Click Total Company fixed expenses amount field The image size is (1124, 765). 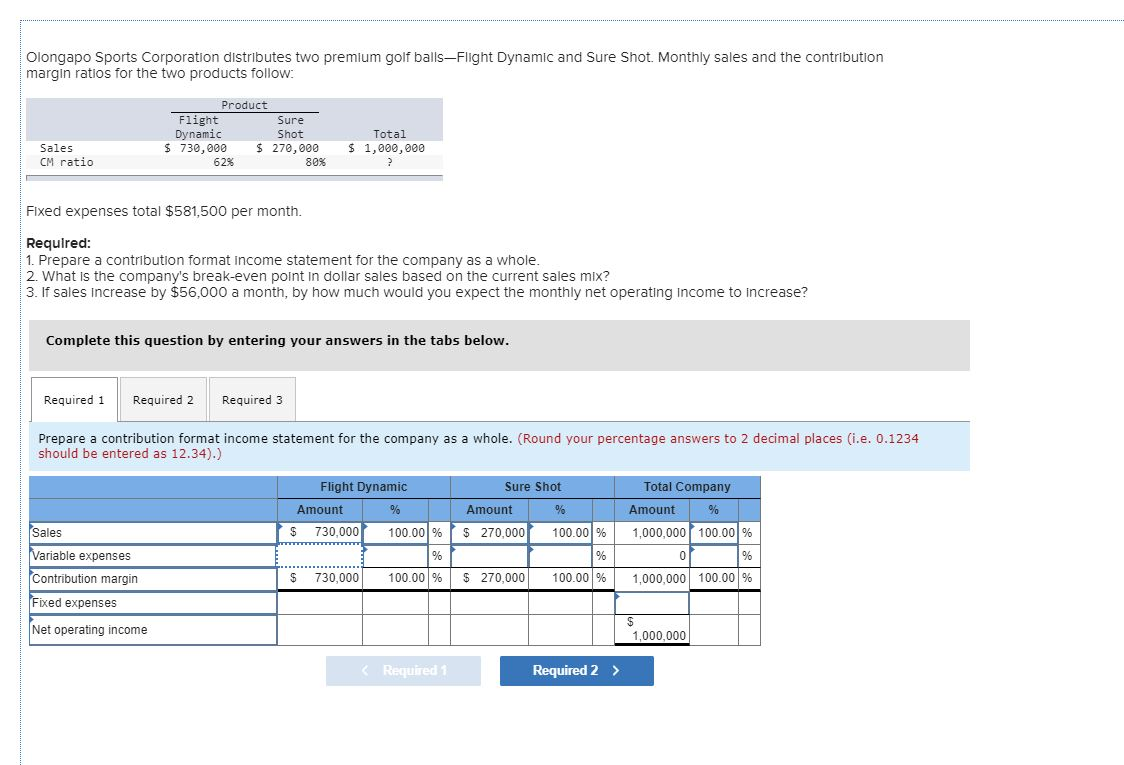coord(652,603)
